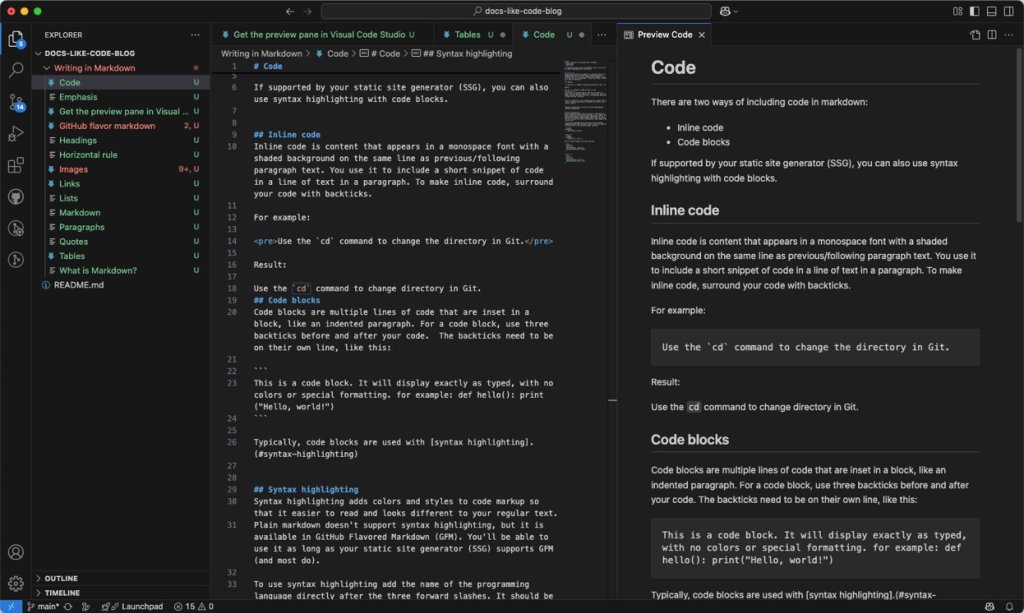This screenshot has height=613, width=1024.
Task: Open Lists file in explorer
Action: 121,198
